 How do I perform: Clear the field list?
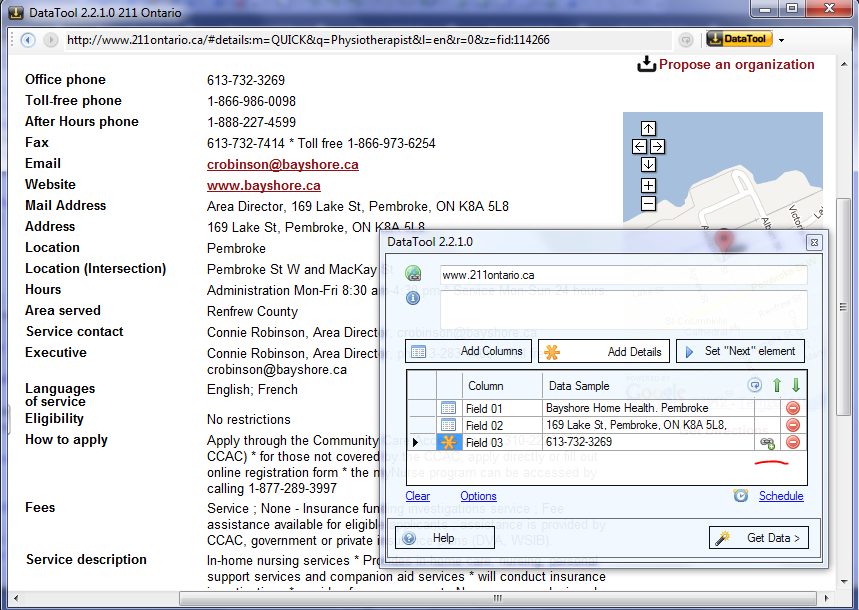(x=418, y=495)
